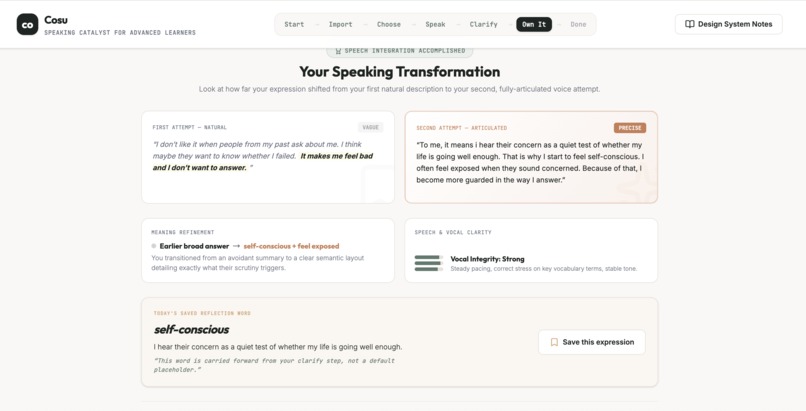Open the Speak step
Image resolution: width=806 pixels, height=411 pixels.
tap(435, 24)
